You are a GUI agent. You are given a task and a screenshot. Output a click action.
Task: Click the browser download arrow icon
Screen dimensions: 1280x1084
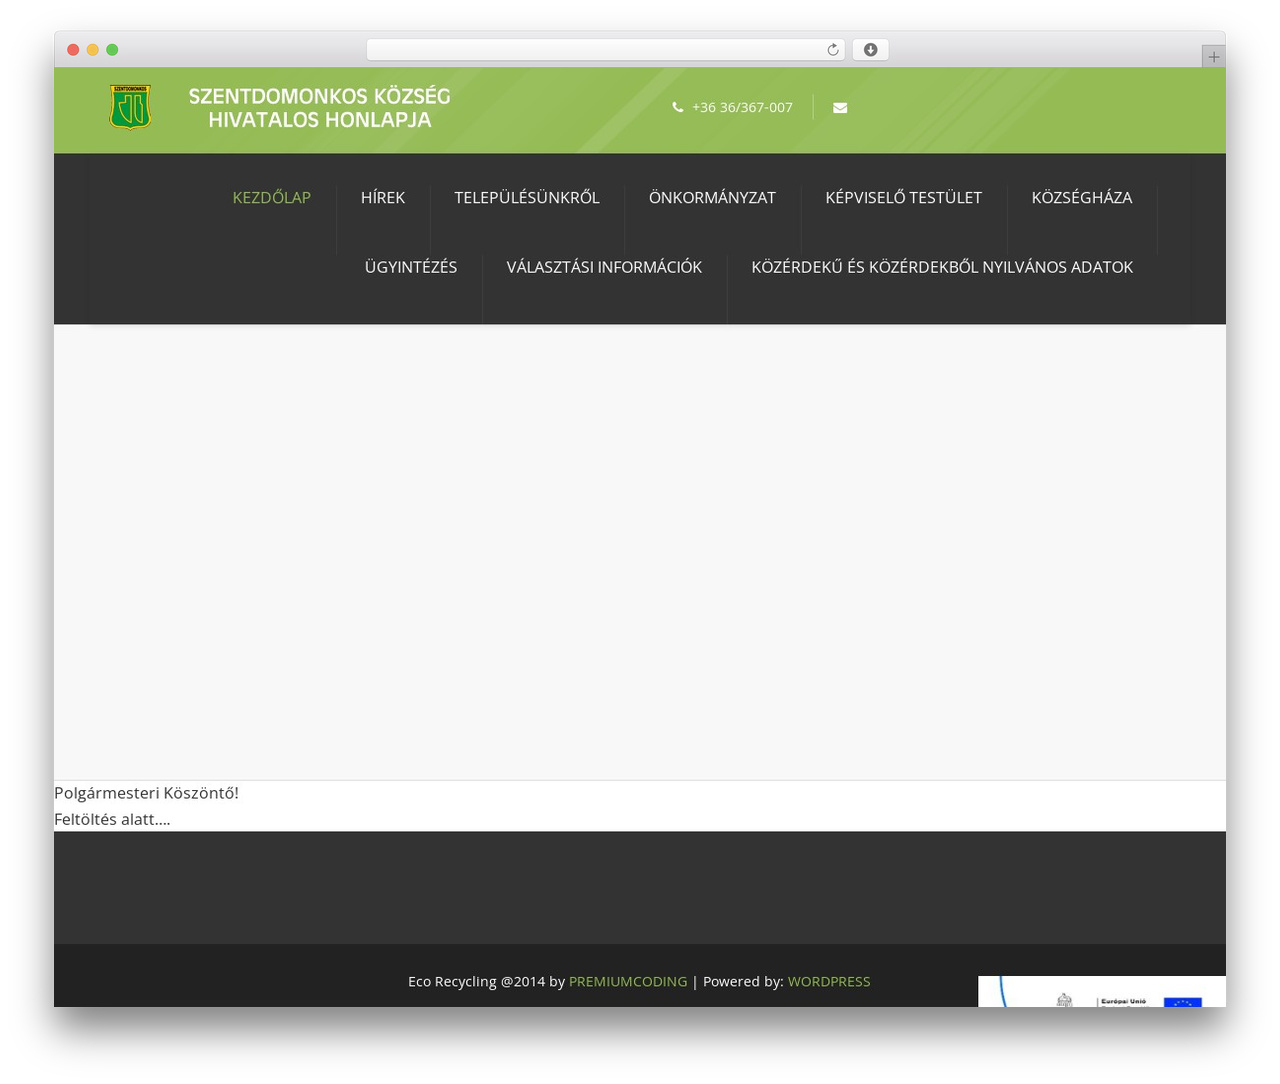point(871,50)
